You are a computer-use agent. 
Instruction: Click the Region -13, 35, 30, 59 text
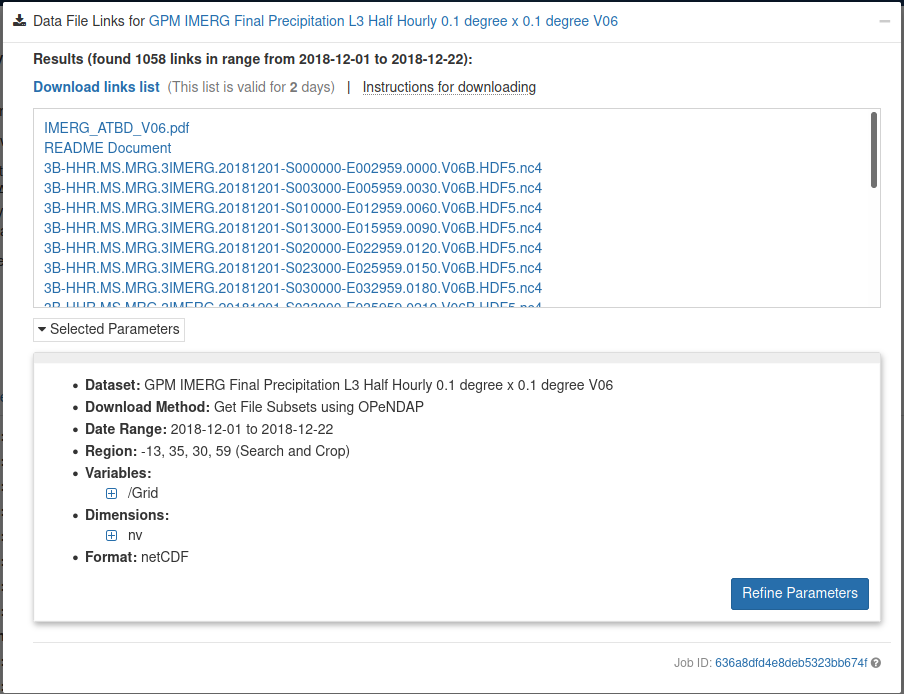tap(217, 451)
